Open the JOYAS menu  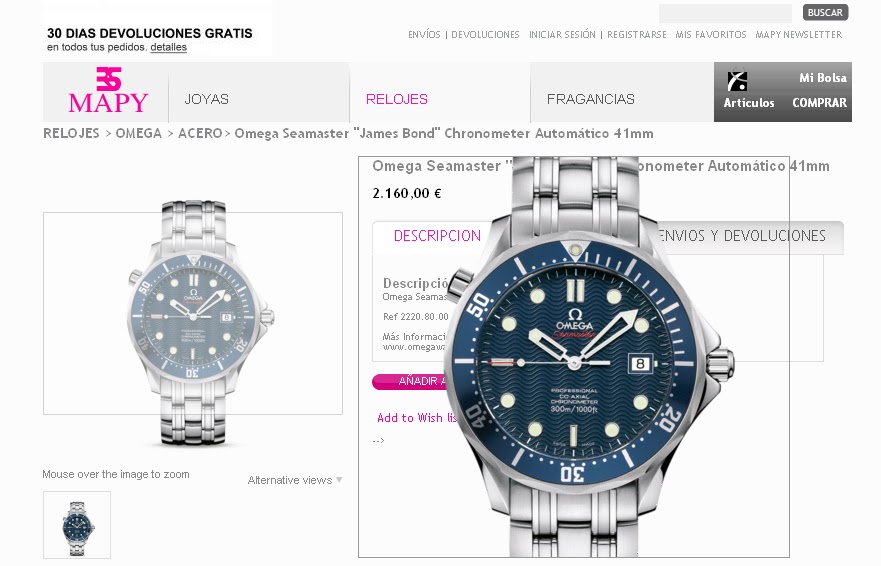[206, 99]
